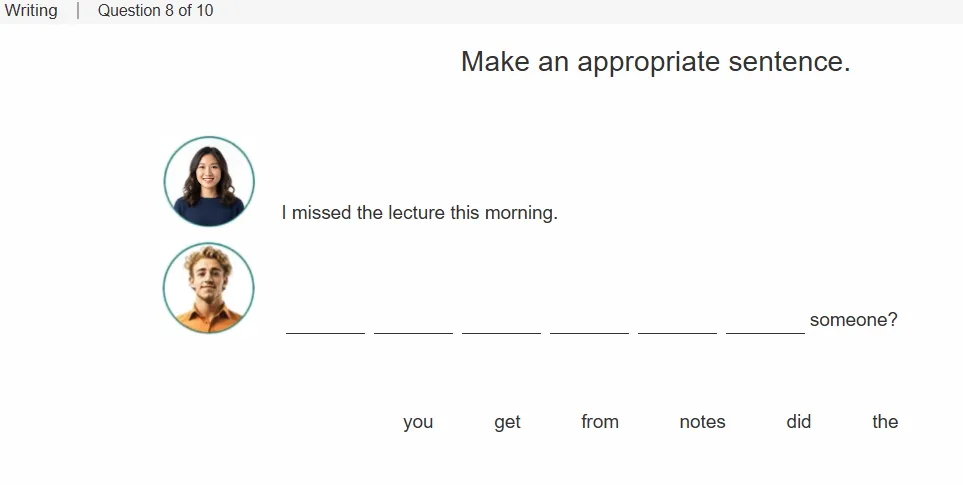Image resolution: width=963 pixels, height=485 pixels.
Task: Click the blank just before "someone?"
Action: tap(765, 322)
